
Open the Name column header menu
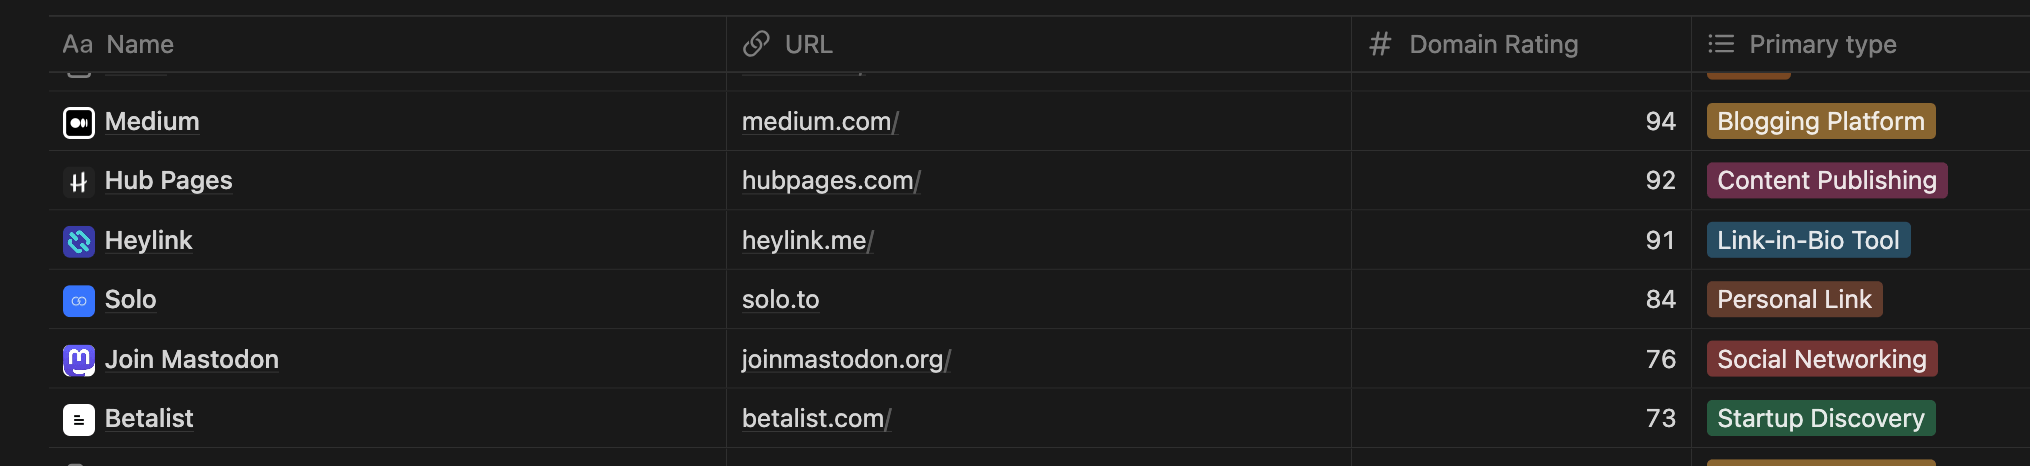tap(140, 44)
